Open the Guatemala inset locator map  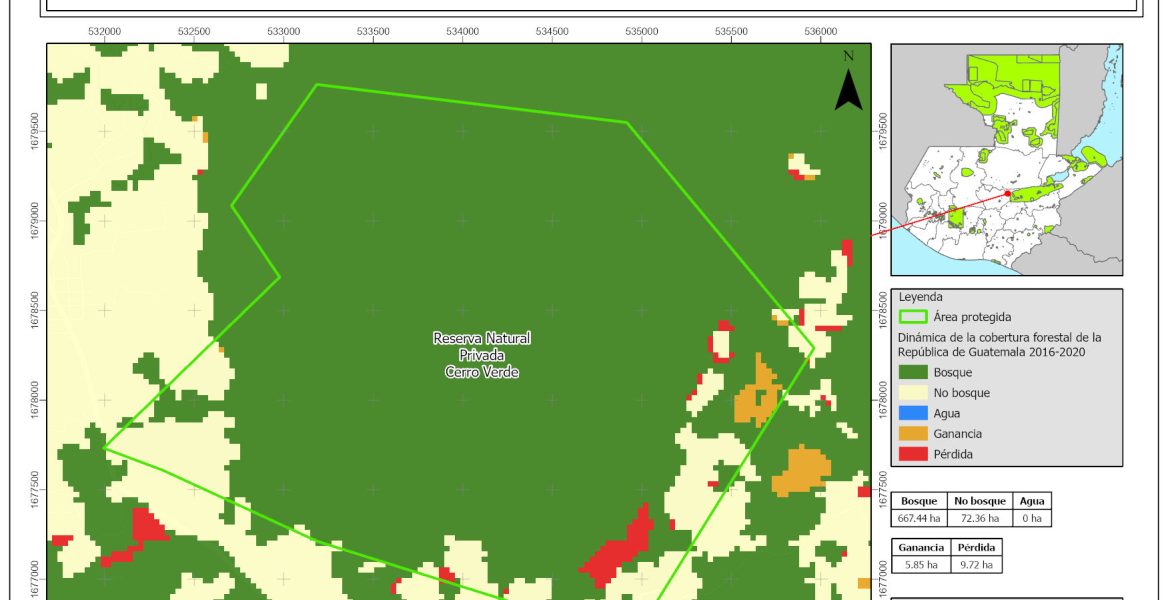(1006, 159)
